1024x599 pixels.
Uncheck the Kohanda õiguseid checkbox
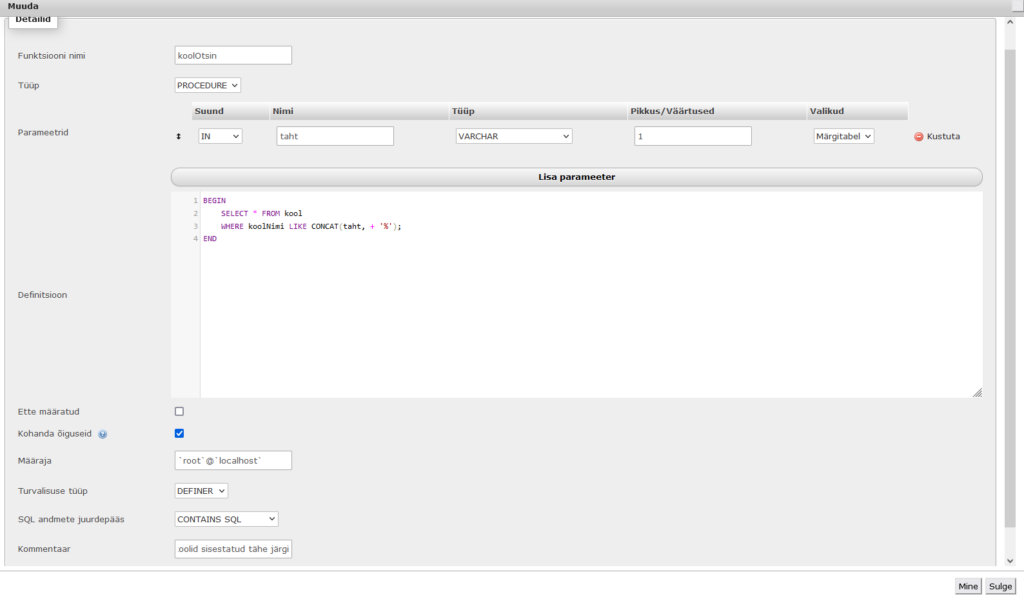click(179, 433)
